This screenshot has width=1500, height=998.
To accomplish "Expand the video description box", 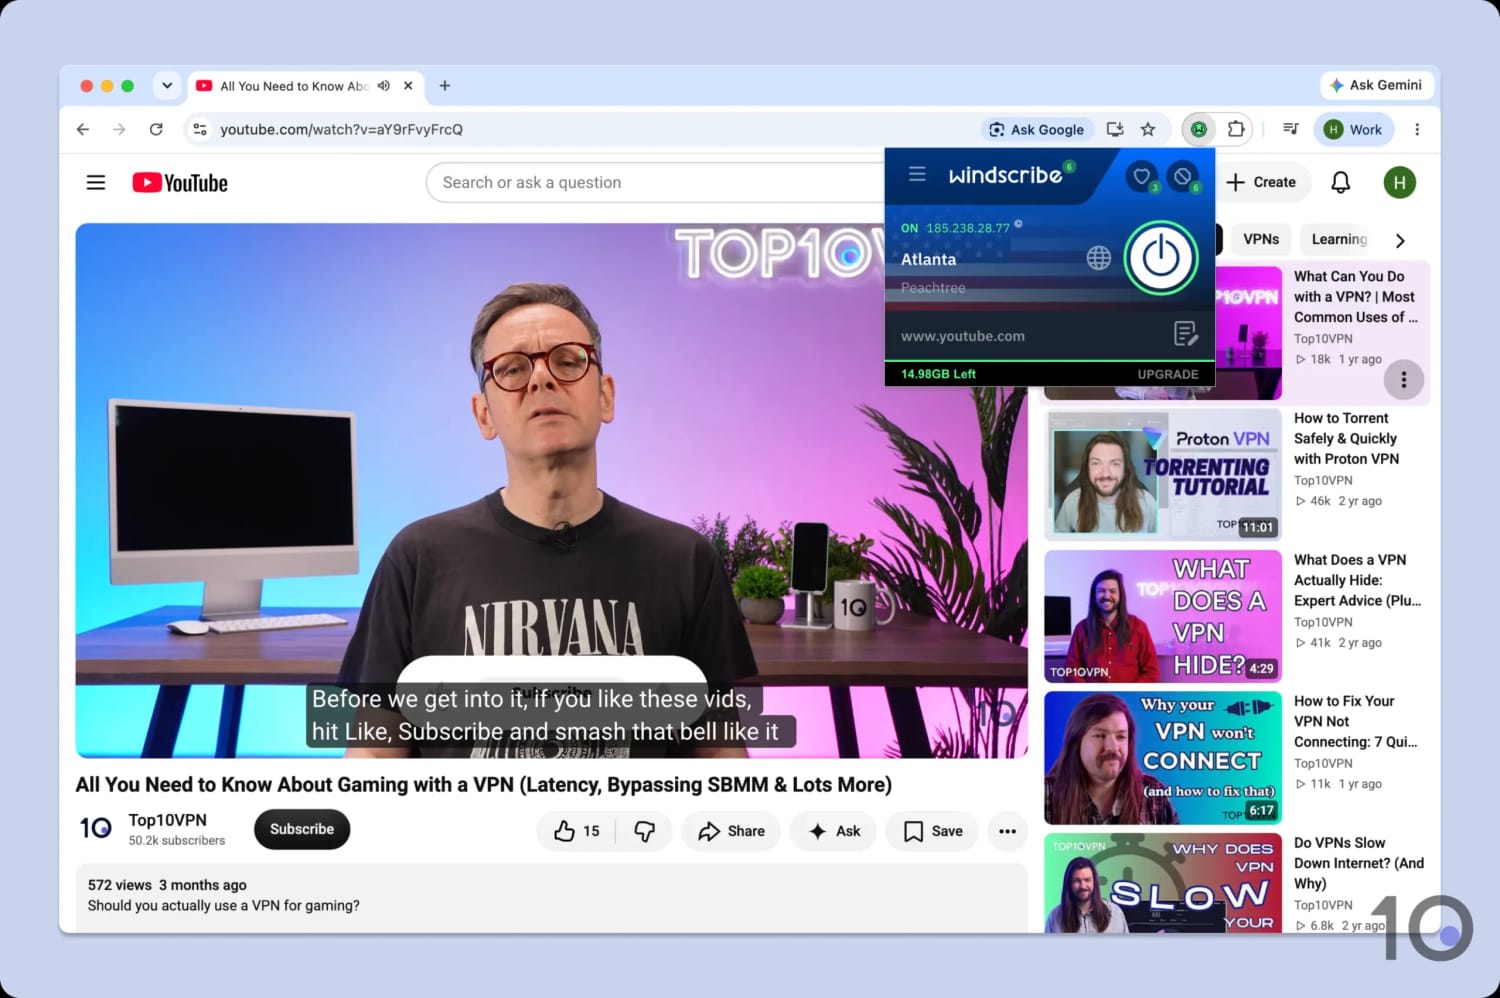I will pyautogui.click(x=551, y=896).
